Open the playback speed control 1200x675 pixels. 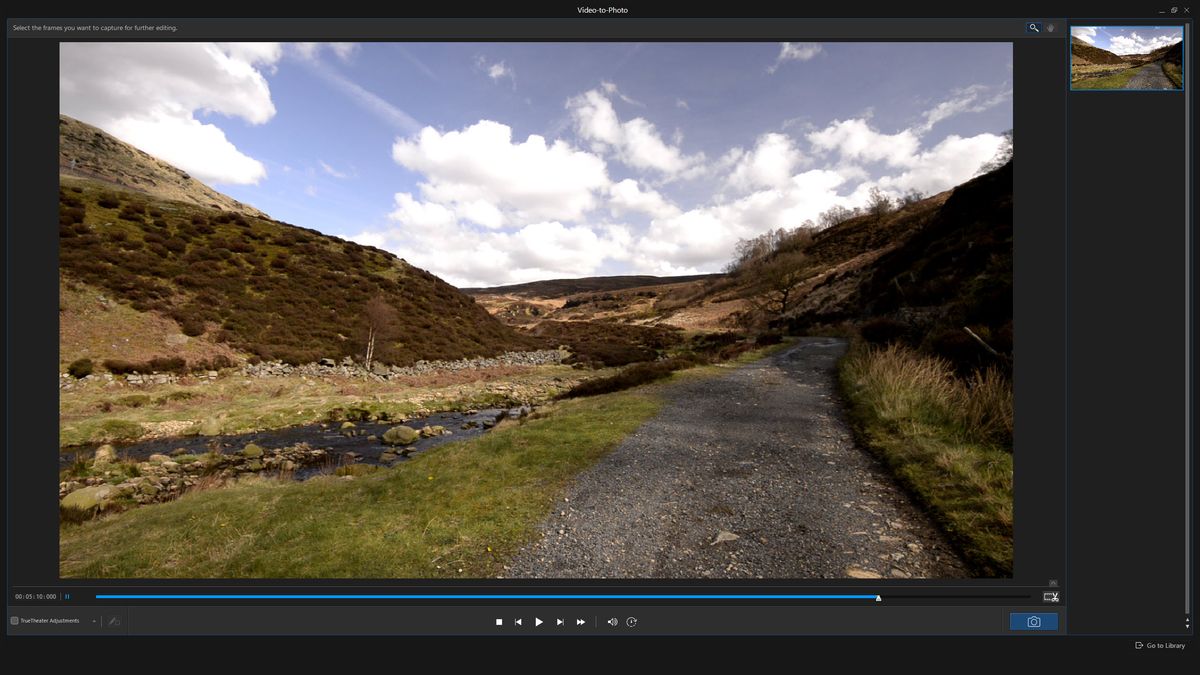tap(632, 621)
